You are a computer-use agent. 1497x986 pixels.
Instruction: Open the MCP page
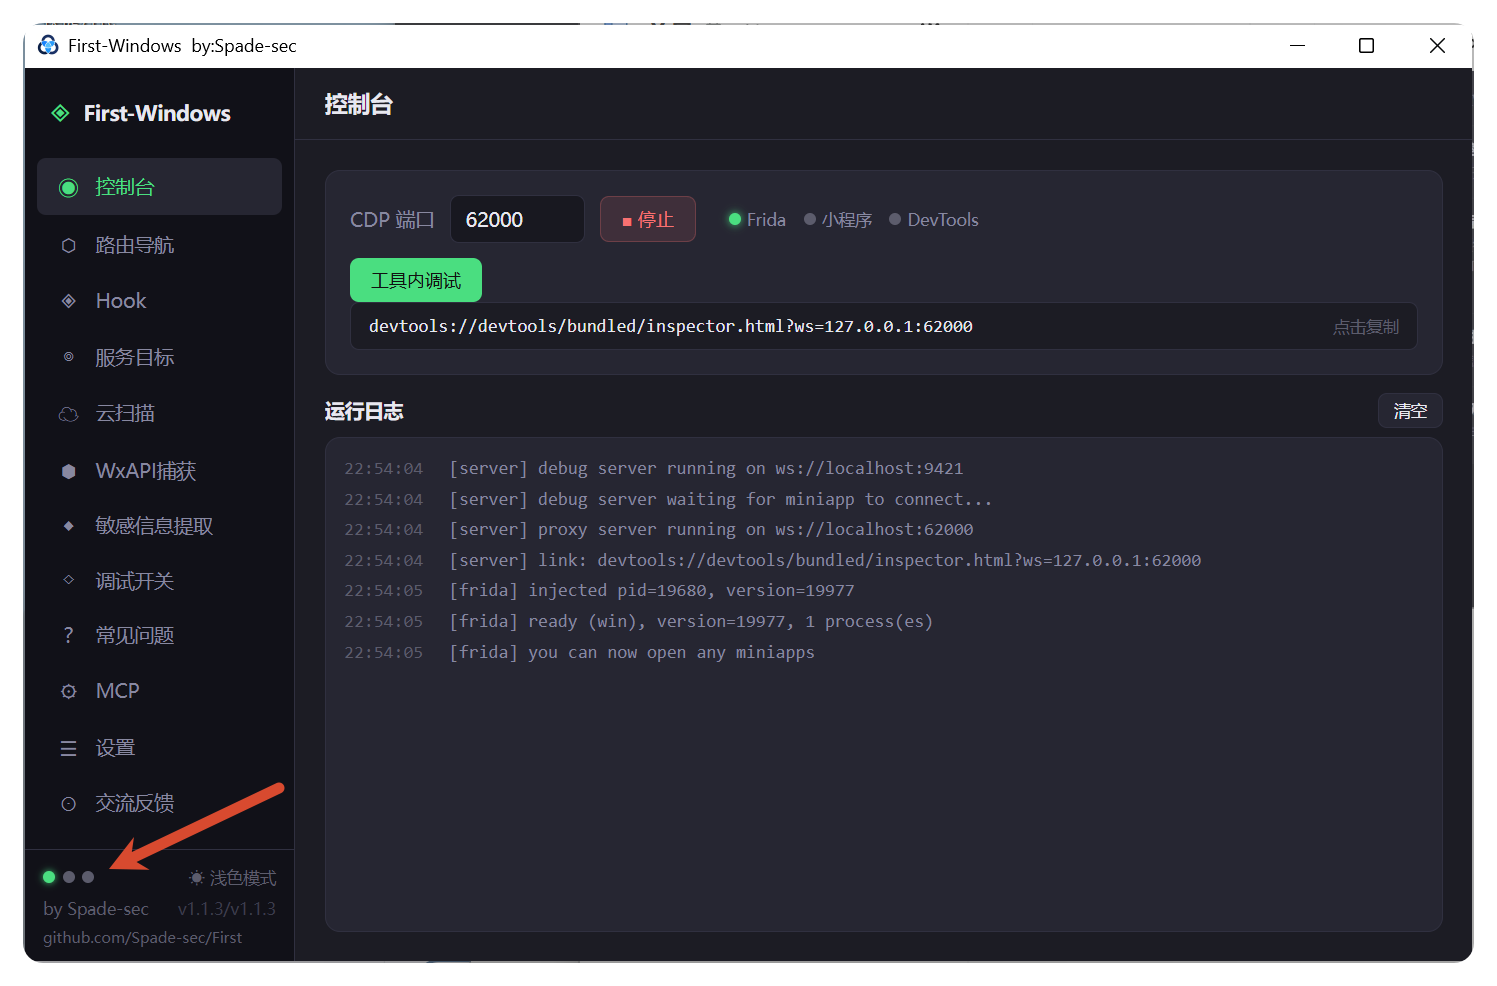pyautogui.click(x=159, y=691)
